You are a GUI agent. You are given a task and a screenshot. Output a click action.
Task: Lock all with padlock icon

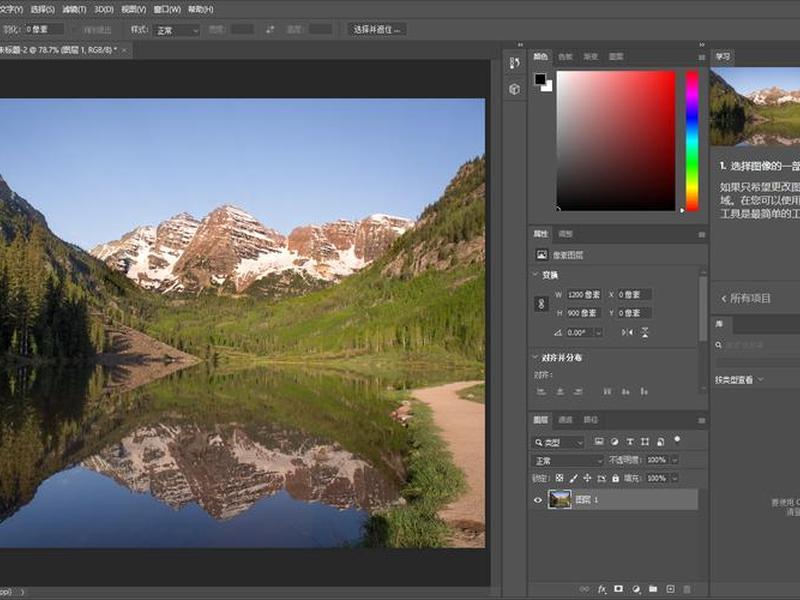(x=615, y=478)
